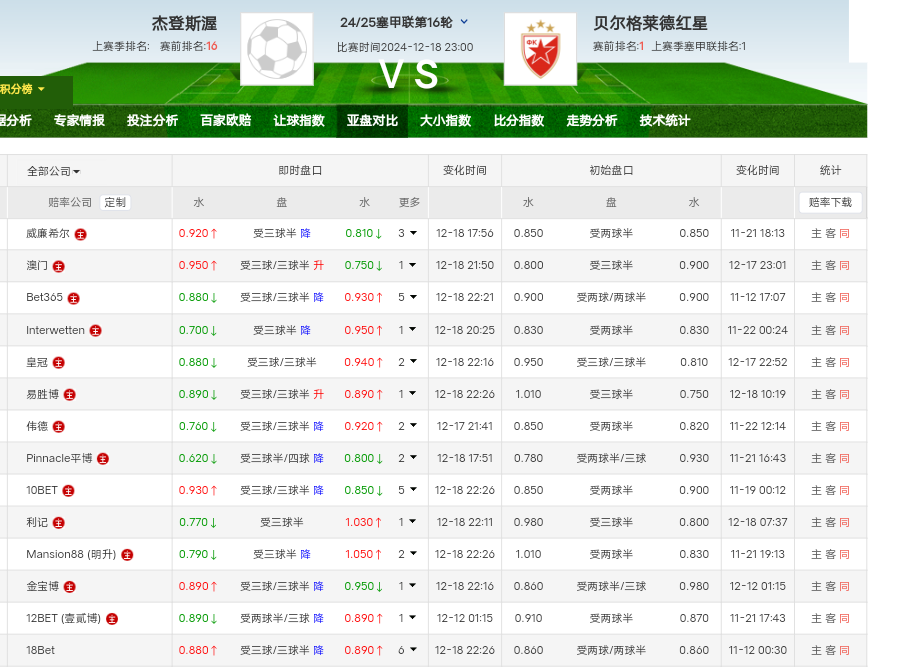Click the 杰登斯渥 football team logo
This screenshot has width=905, height=667.
[277, 49]
